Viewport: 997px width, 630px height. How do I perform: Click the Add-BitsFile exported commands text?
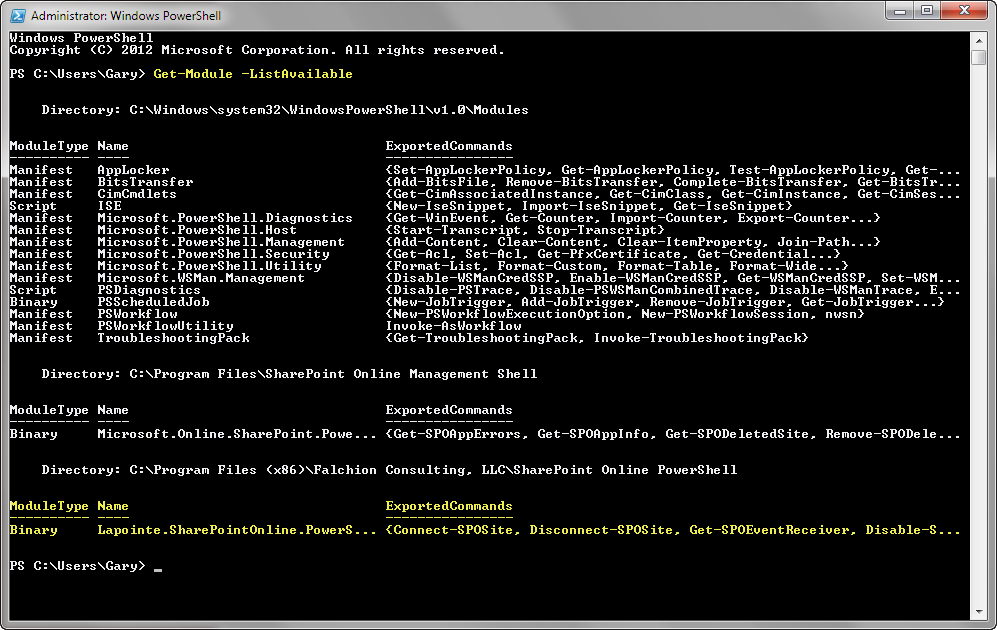673,182
